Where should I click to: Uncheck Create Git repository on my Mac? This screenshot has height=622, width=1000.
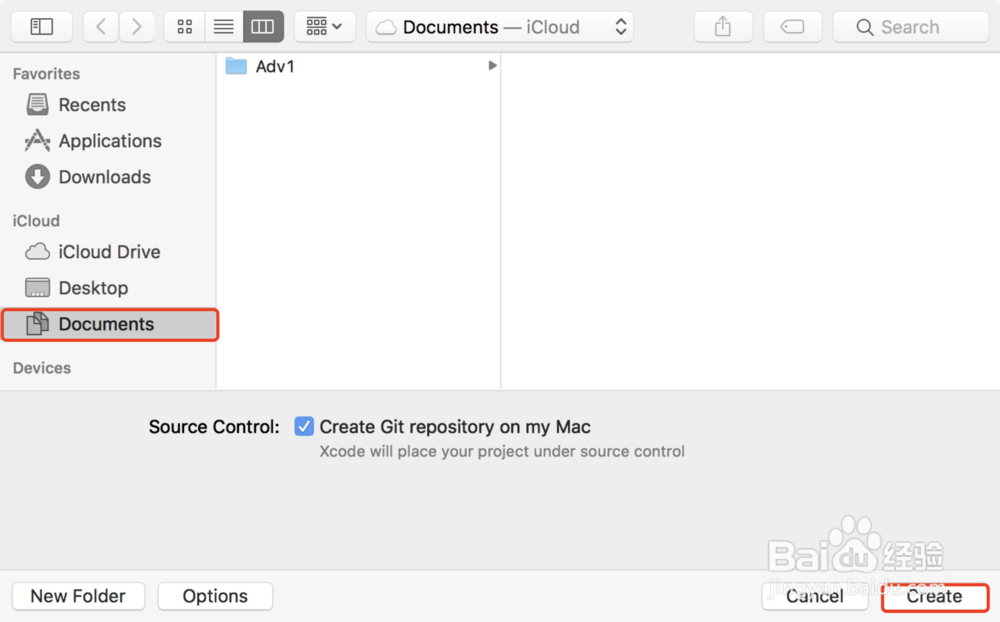(304, 426)
